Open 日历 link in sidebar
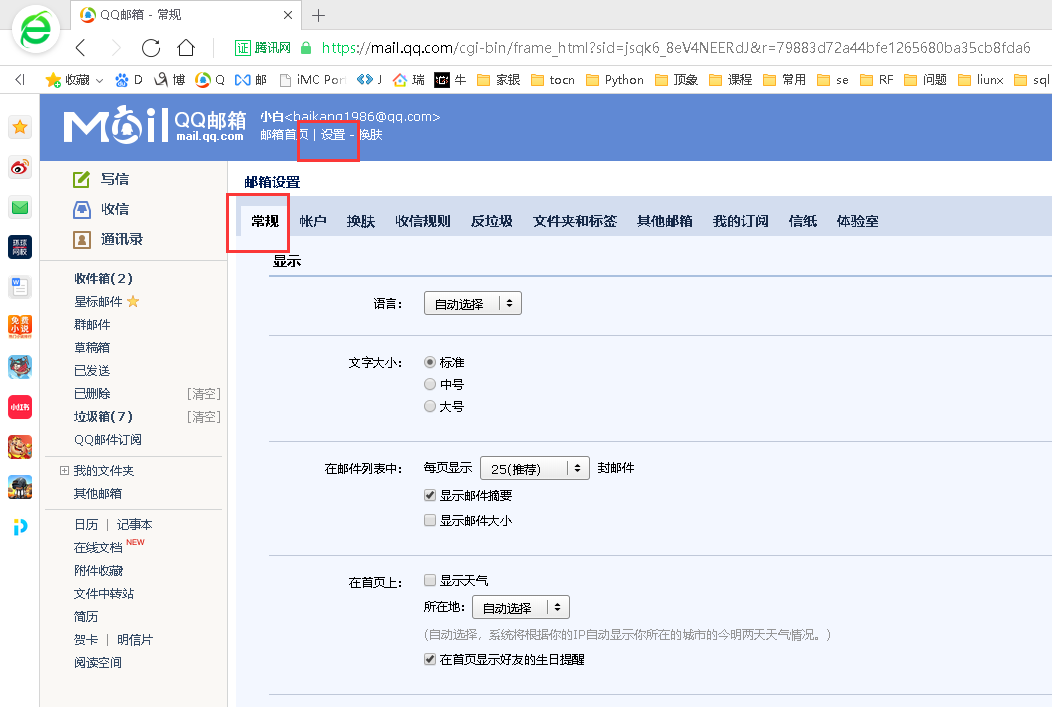 [86, 525]
